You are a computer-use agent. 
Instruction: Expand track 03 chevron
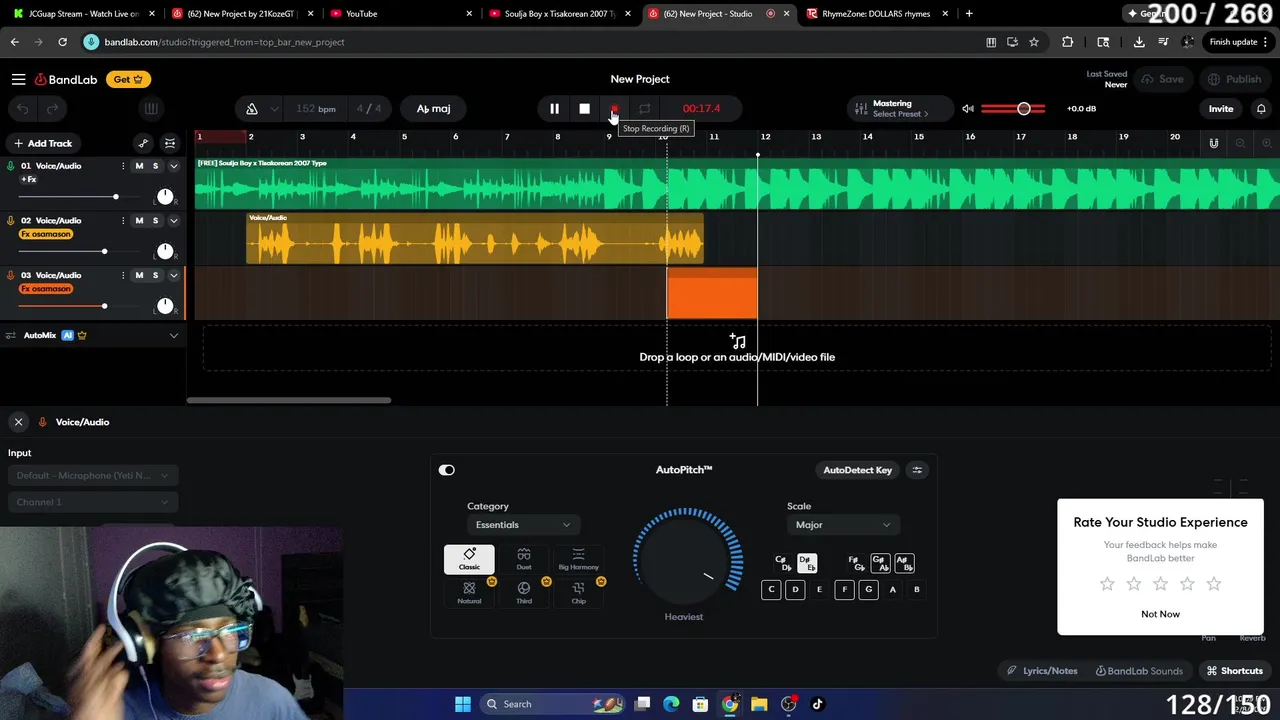(174, 276)
